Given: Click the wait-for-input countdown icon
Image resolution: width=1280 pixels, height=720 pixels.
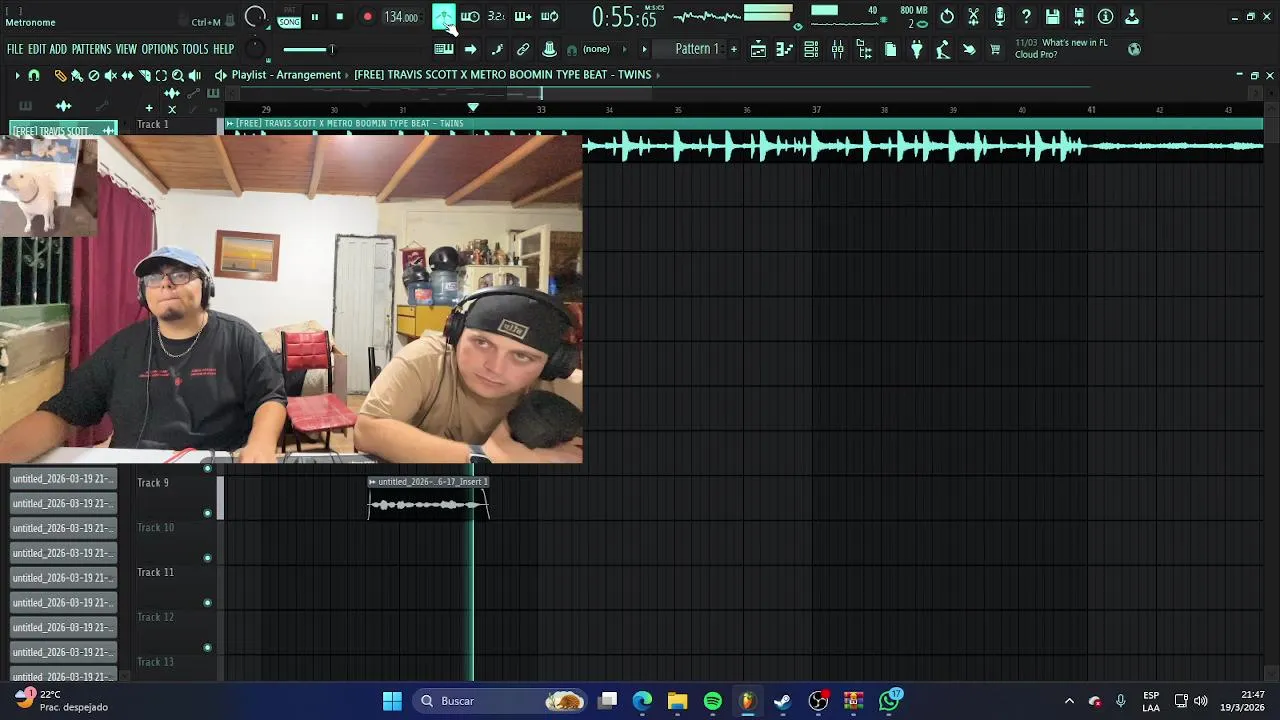Looking at the screenshot, I should 470,16.
